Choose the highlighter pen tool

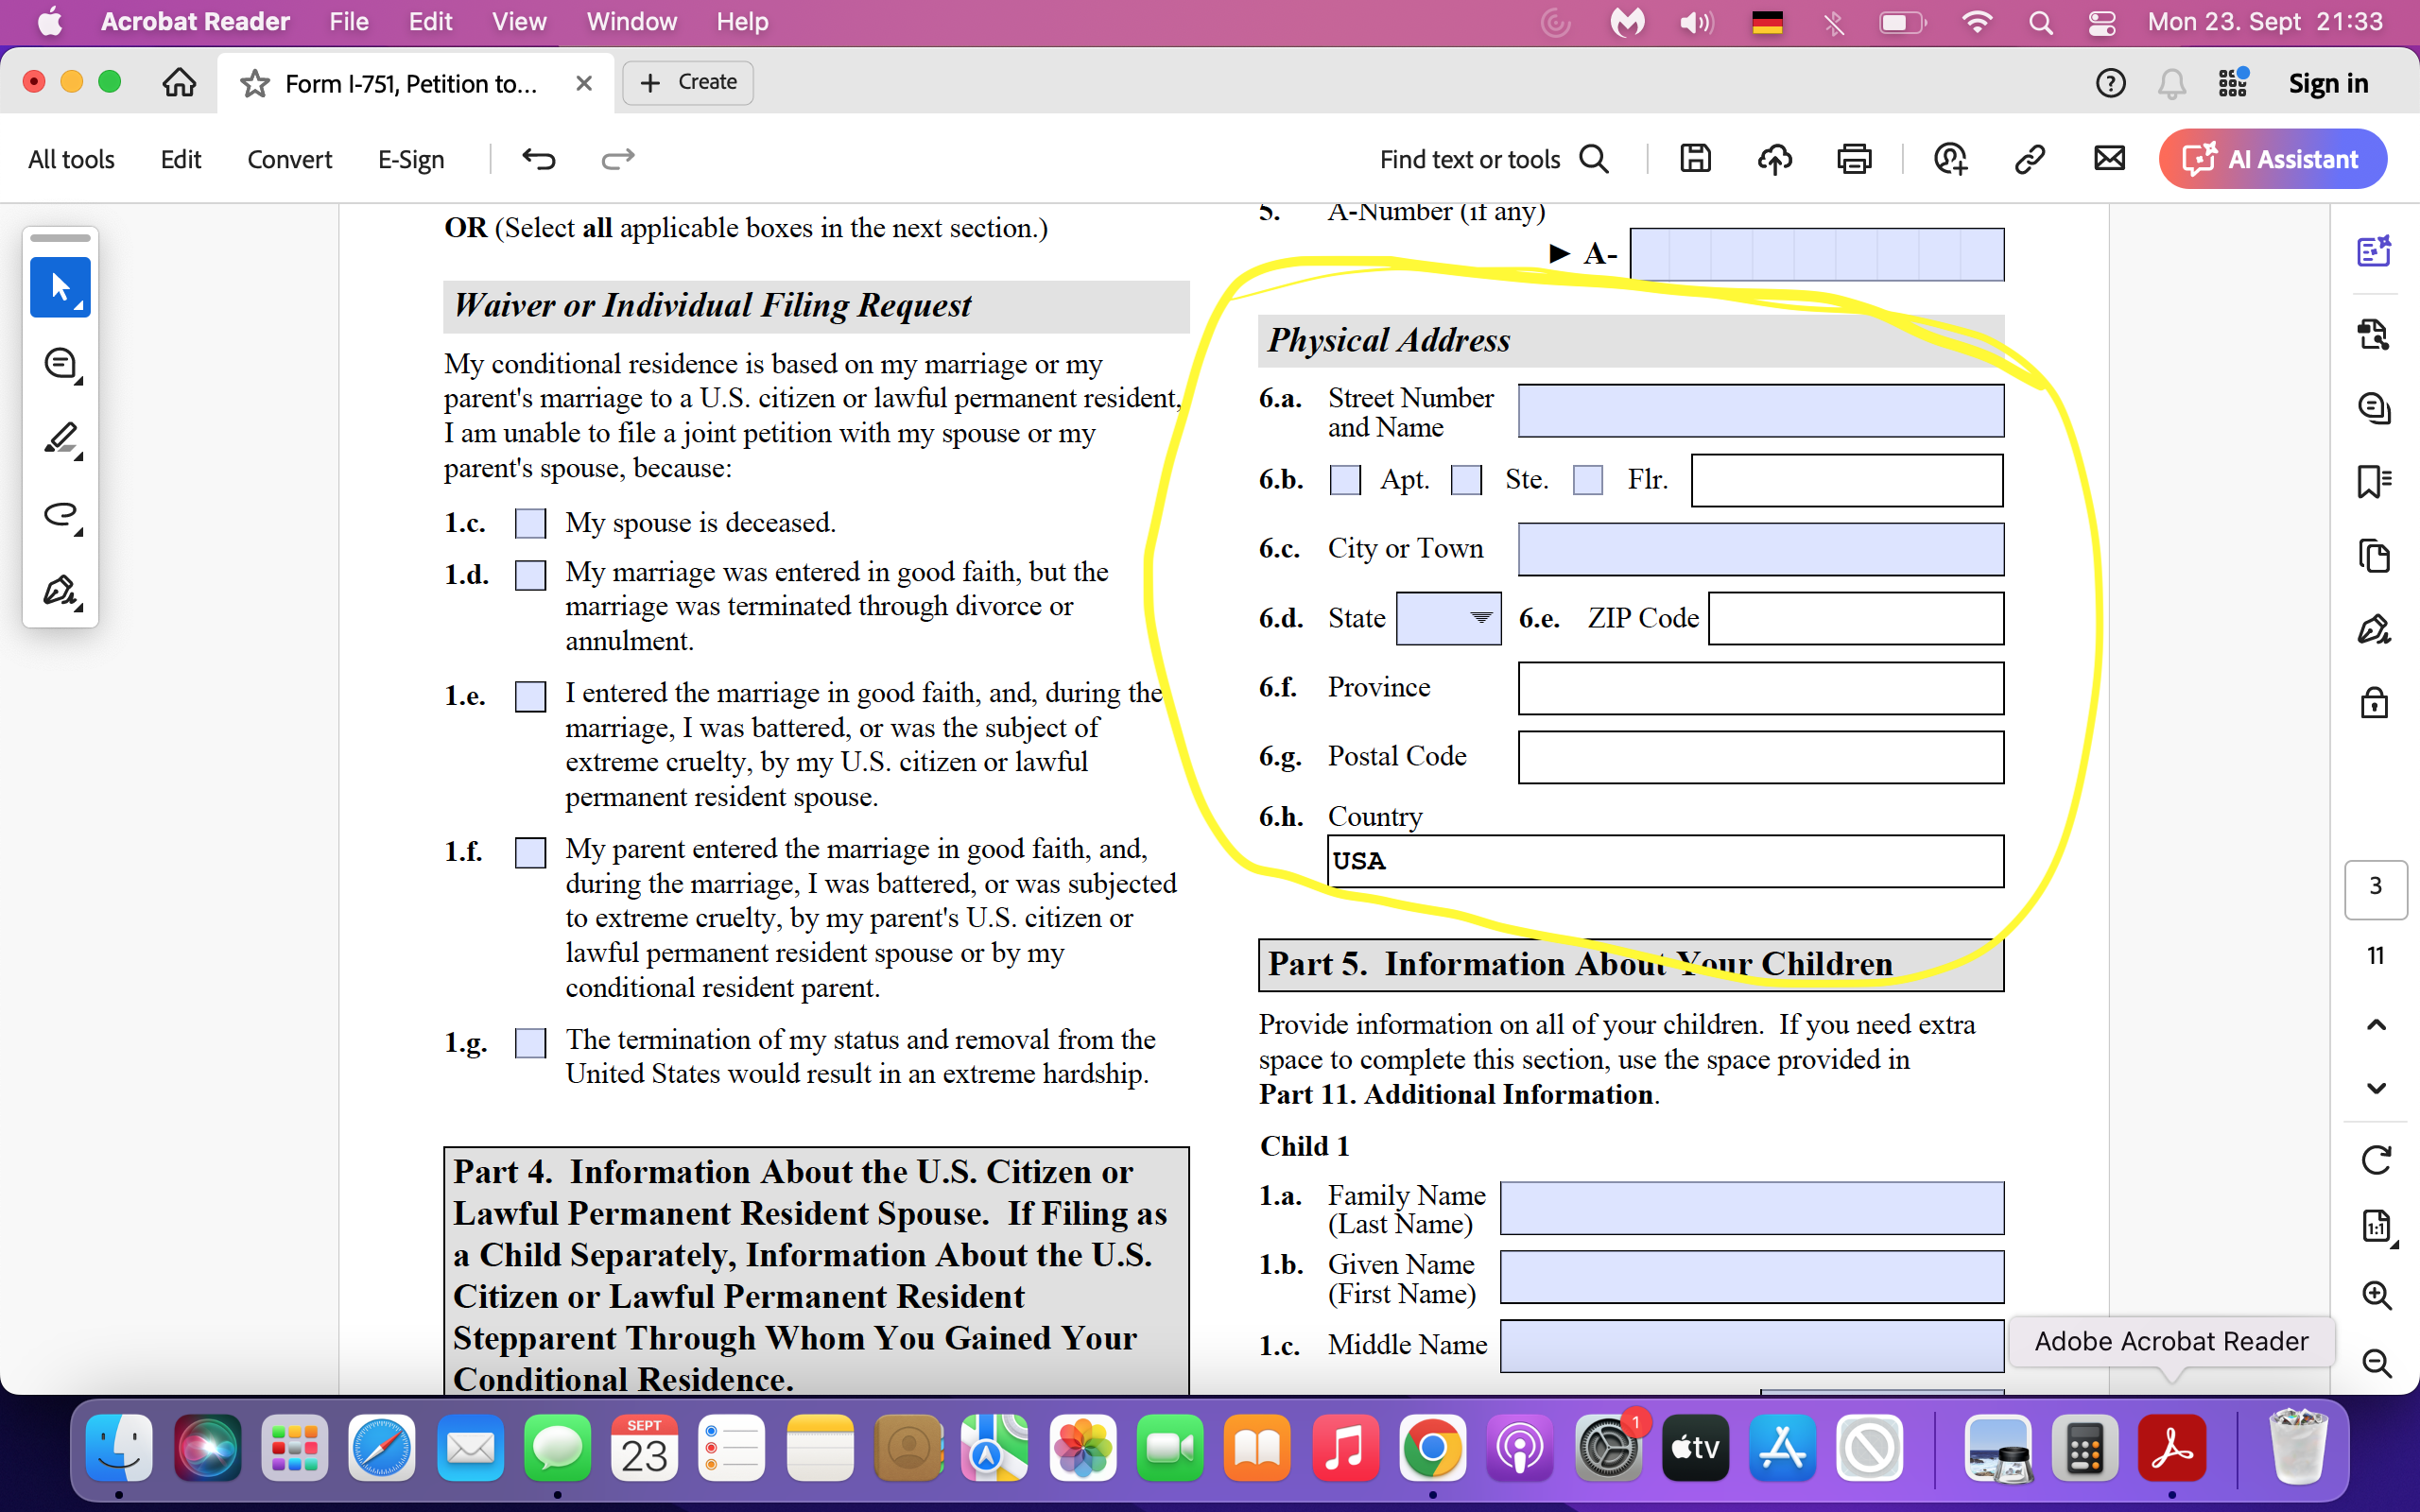pos(60,439)
